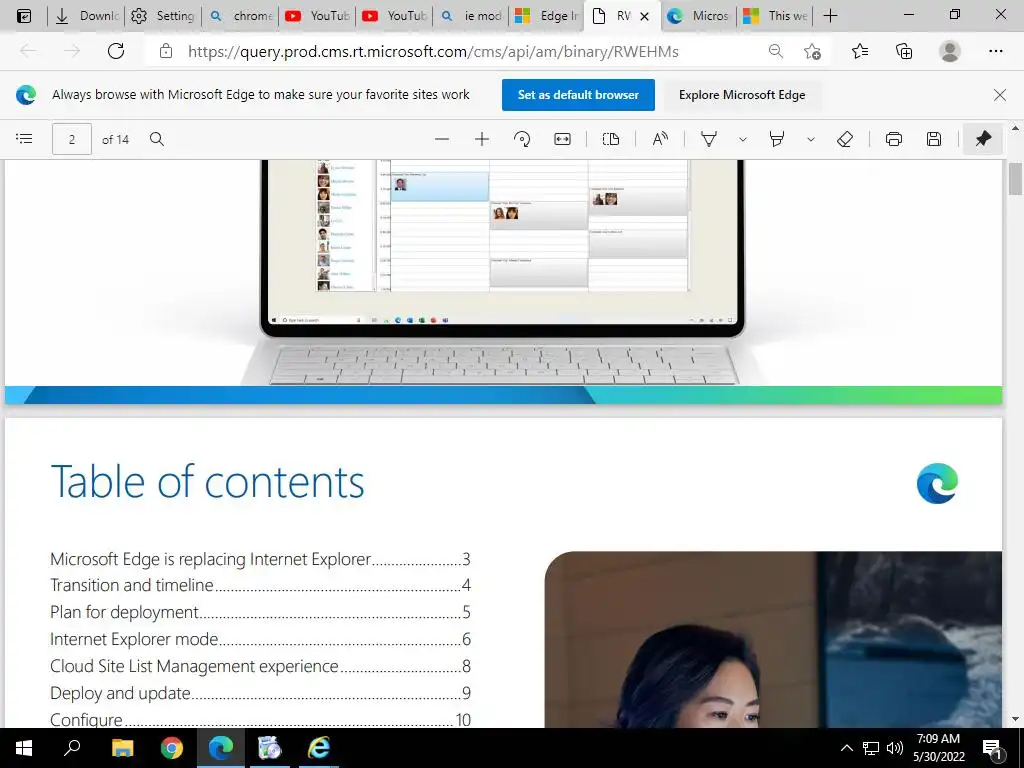This screenshot has width=1024, height=768.
Task: Open Windows taskbar search
Action: (x=72, y=748)
